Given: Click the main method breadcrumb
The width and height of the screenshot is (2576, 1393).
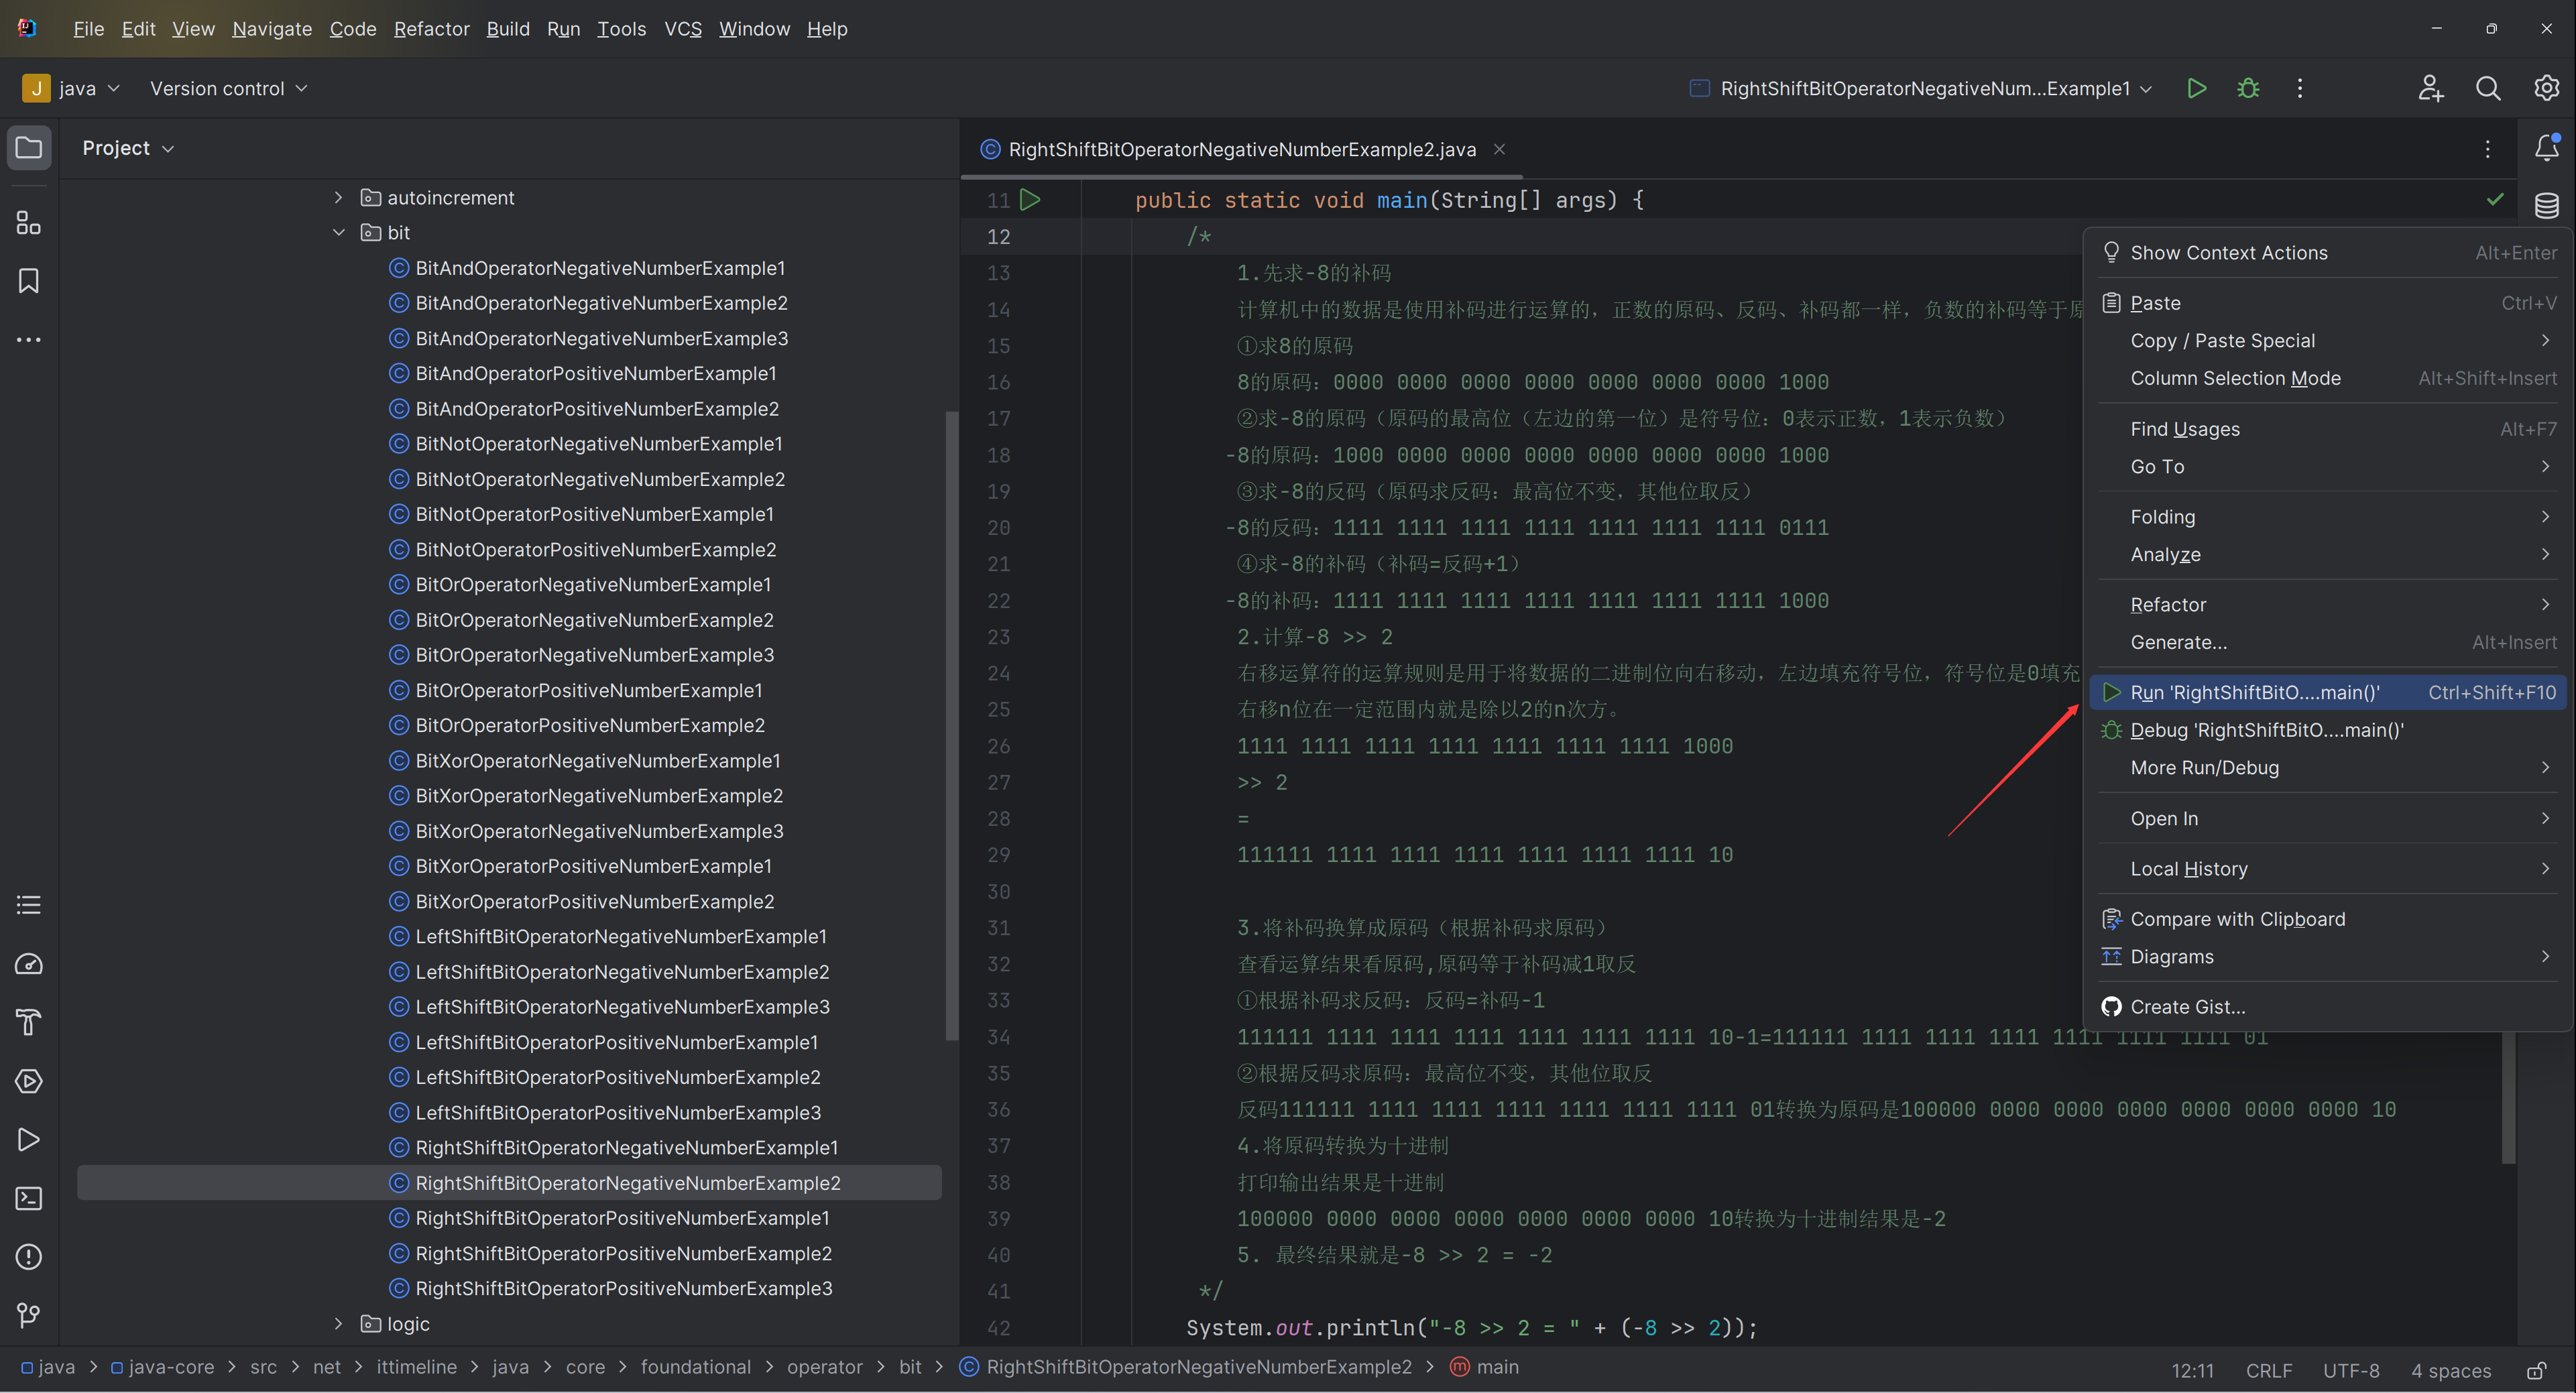Looking at the screenshot, I should pyautogui.click(x=1485, y=1367).
